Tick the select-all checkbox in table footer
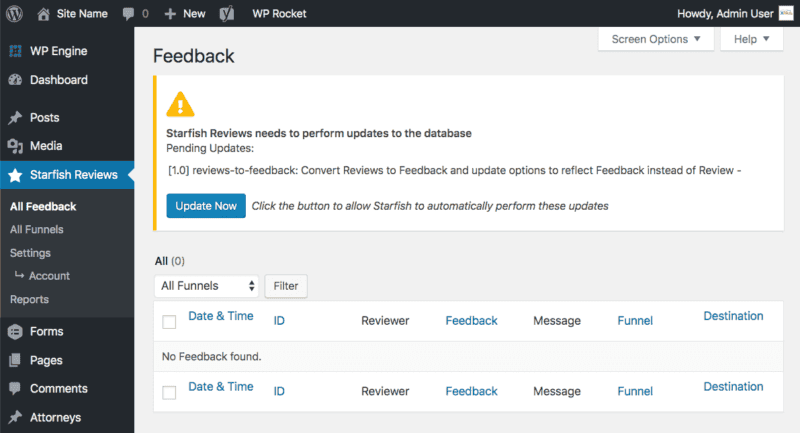This screenshot has height=433, width=800. point(169,392)
